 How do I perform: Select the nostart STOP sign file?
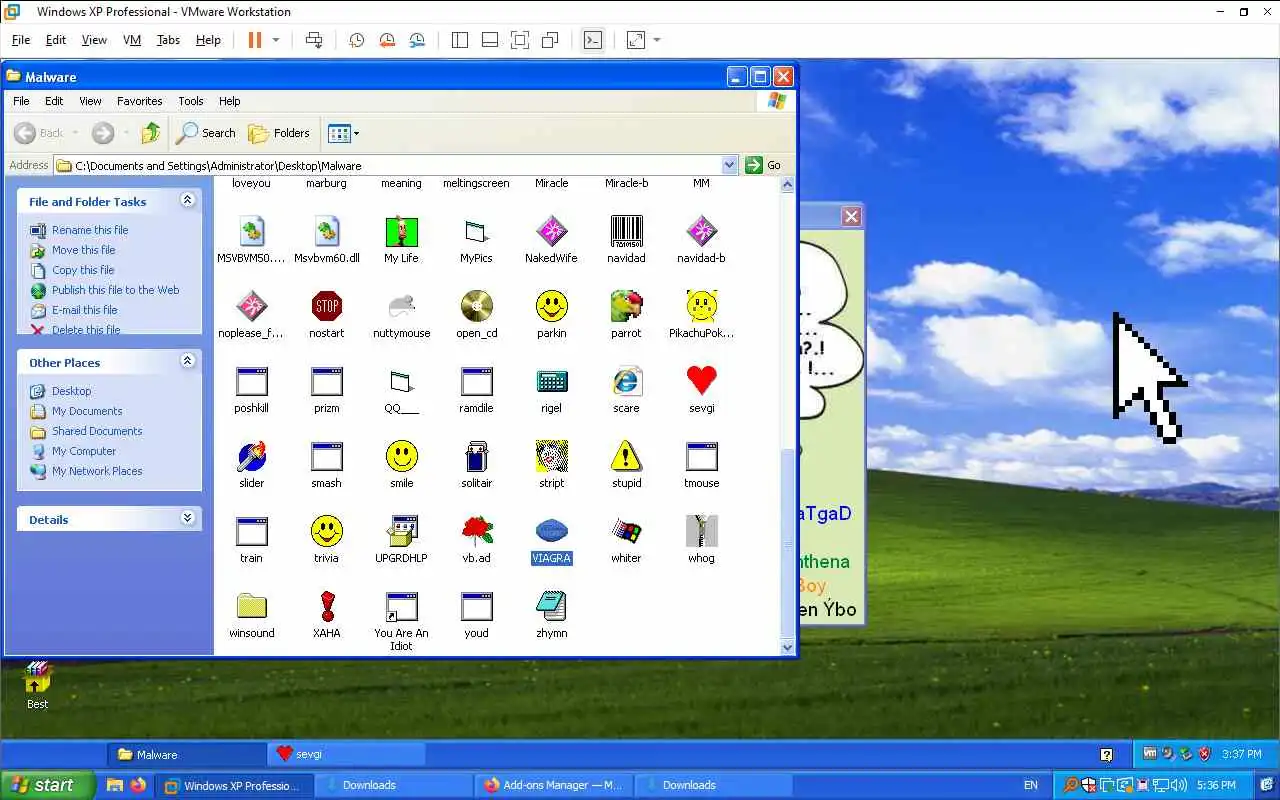click(x=326, y=306)
